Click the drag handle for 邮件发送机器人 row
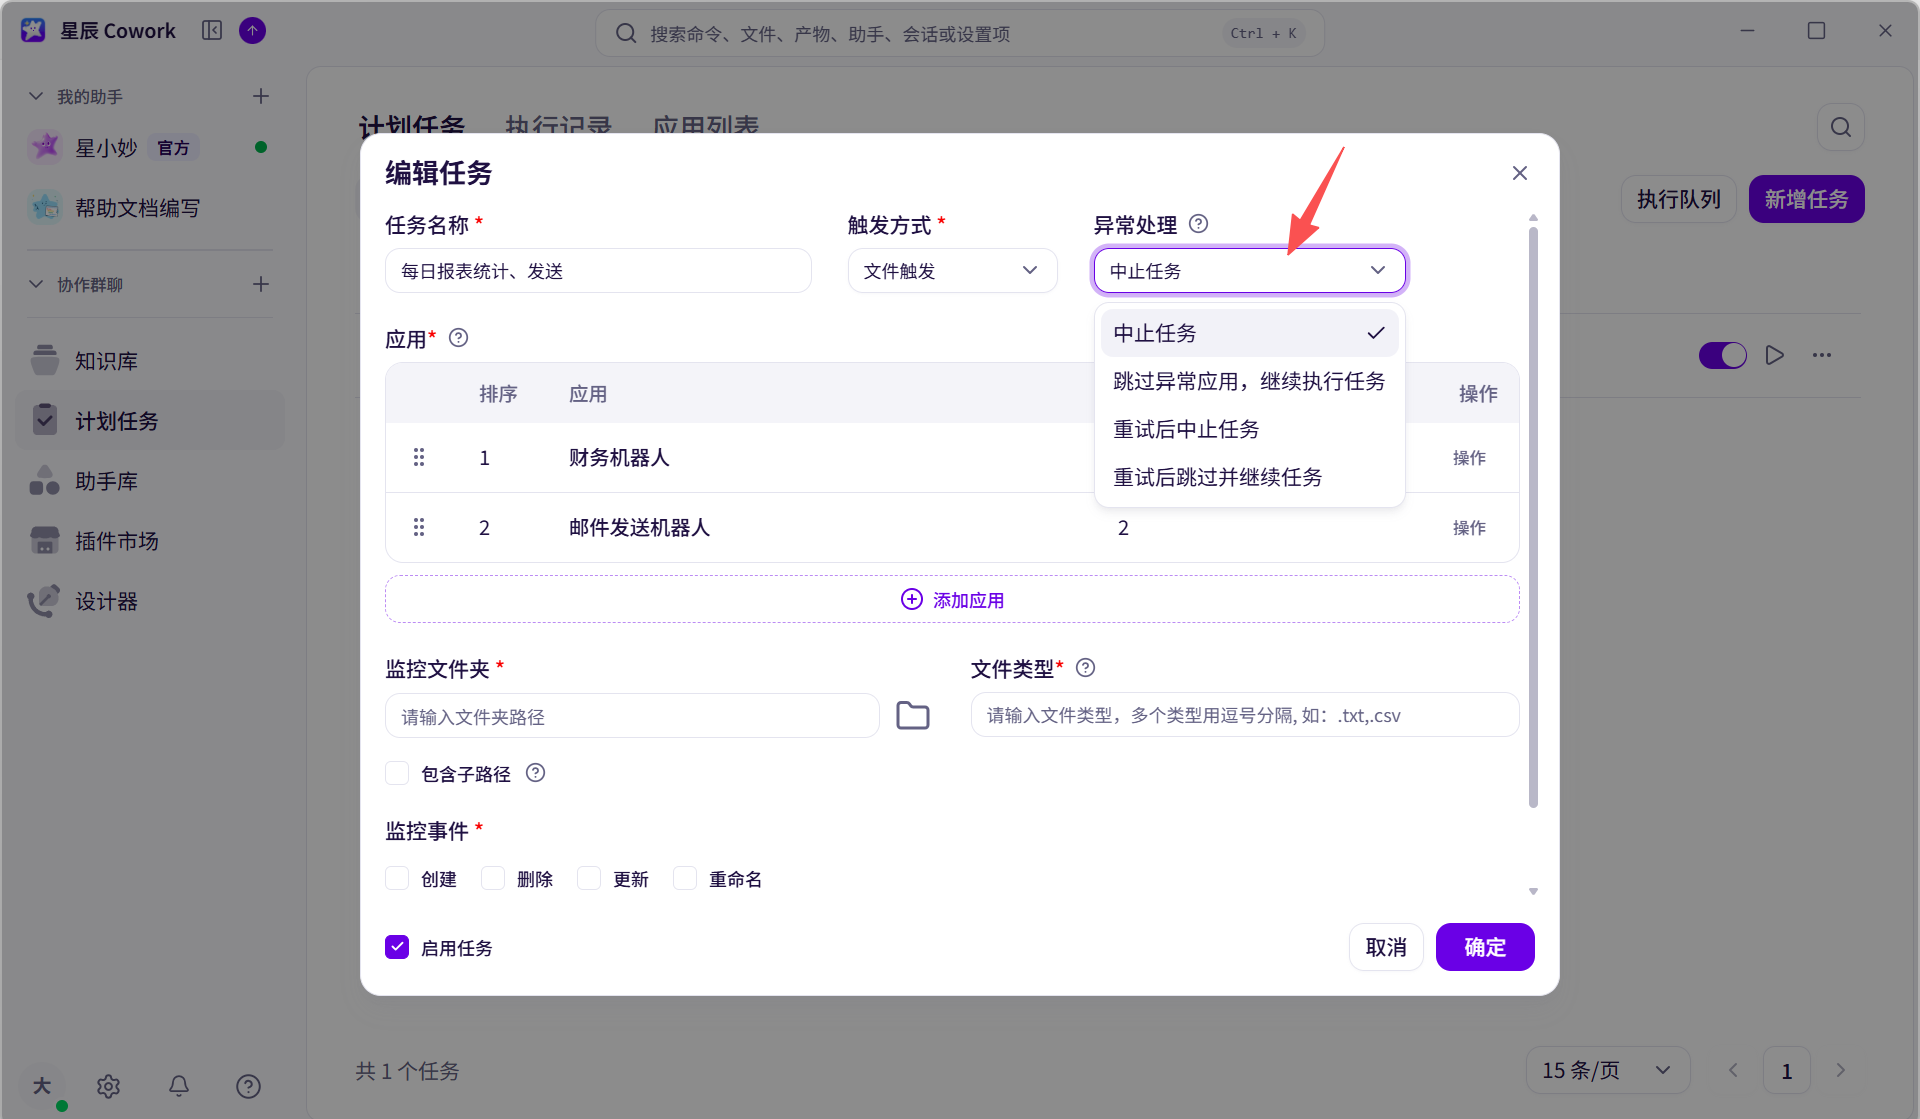Image resolution: width=1920 pixels, height=1119 pixels. (419, 527)
